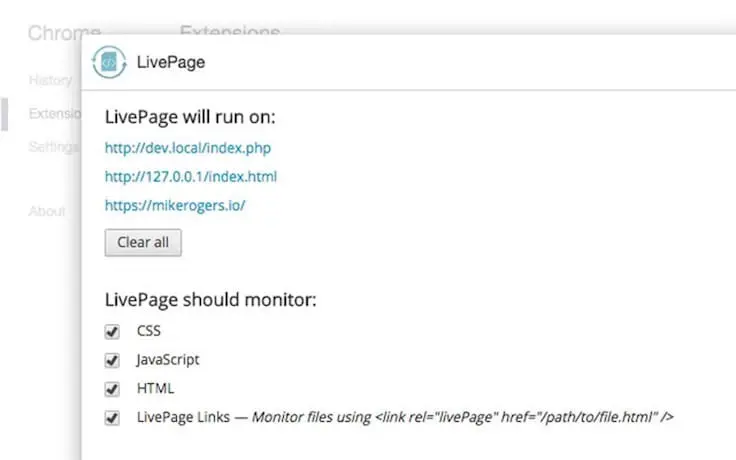This screenshot has width=736, height=460.
Task: Disable the LivePage Links checkbox
Action: (112, 417)
